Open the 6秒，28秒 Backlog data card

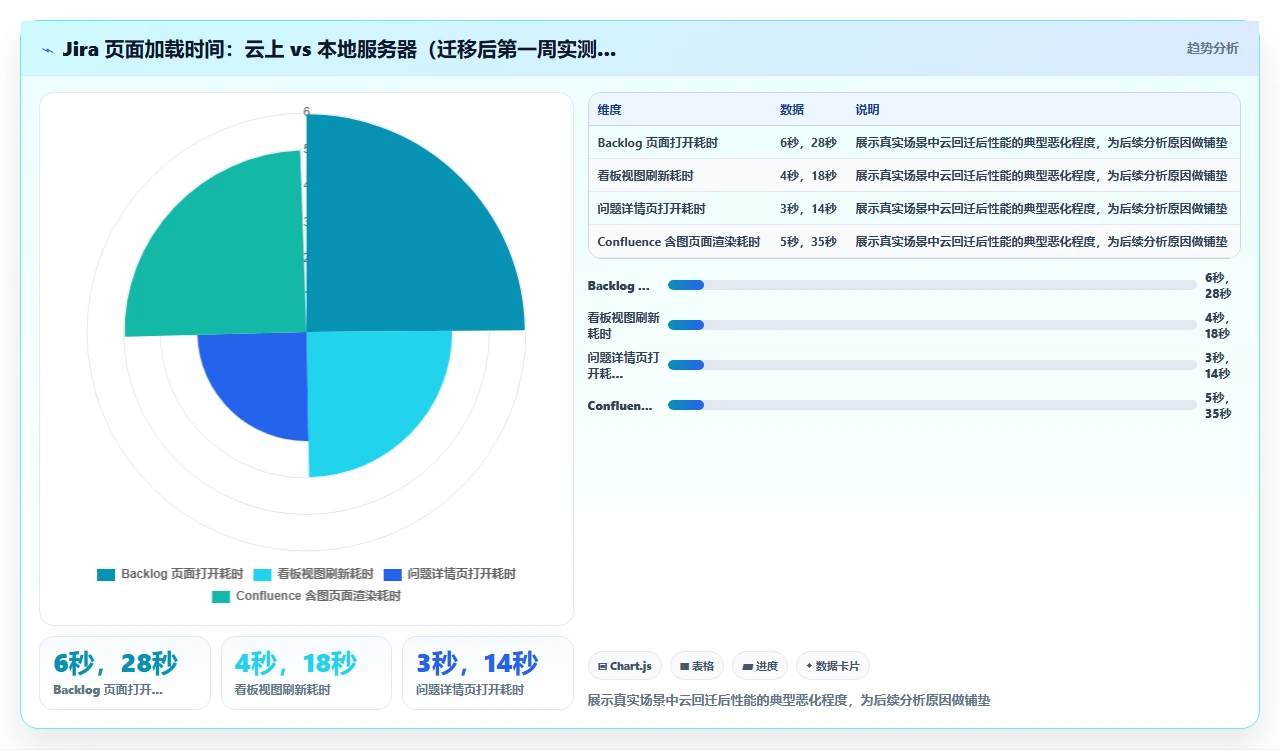125,673
